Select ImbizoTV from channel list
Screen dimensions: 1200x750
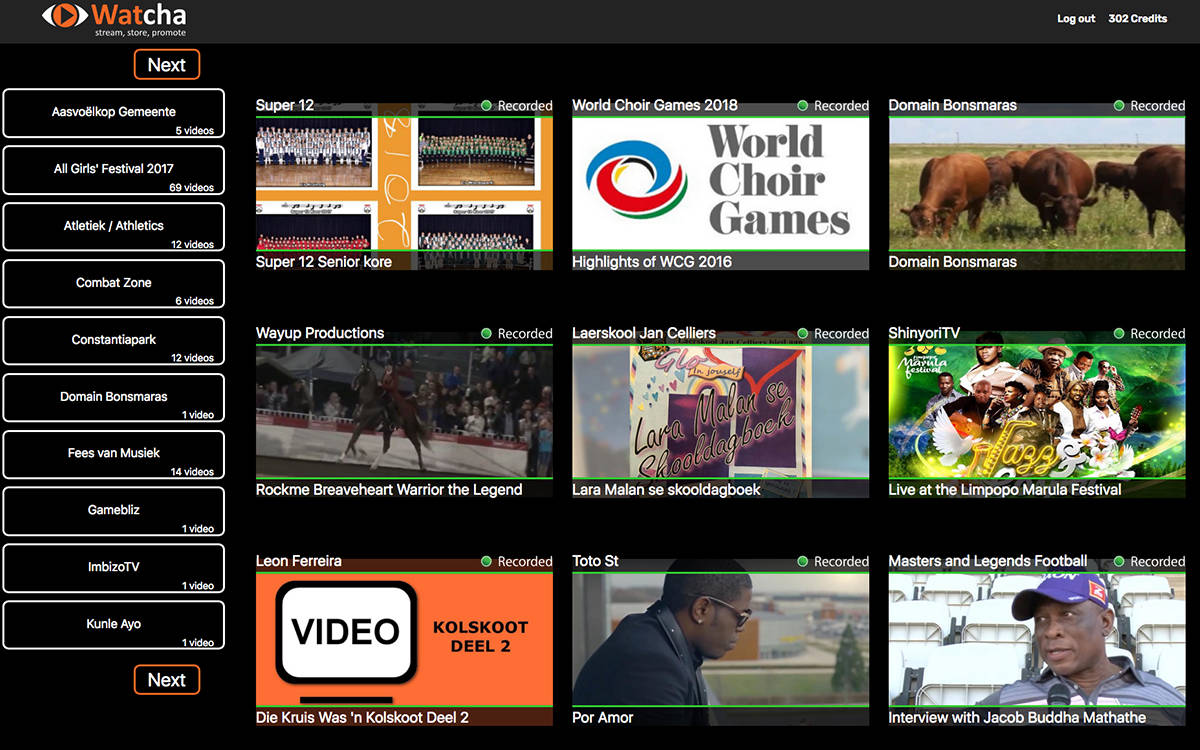tap(114, 568)
